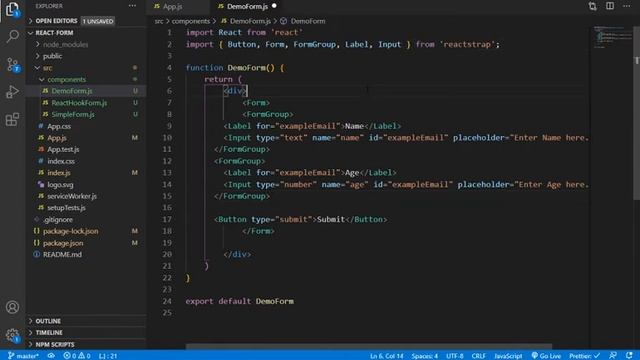
Task: Click the editor minimap preview
Action: (612, 38)
